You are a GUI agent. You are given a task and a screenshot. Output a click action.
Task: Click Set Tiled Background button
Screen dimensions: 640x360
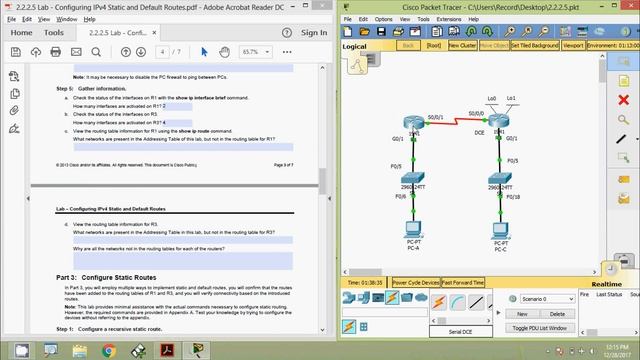click(x=535, y=46)
